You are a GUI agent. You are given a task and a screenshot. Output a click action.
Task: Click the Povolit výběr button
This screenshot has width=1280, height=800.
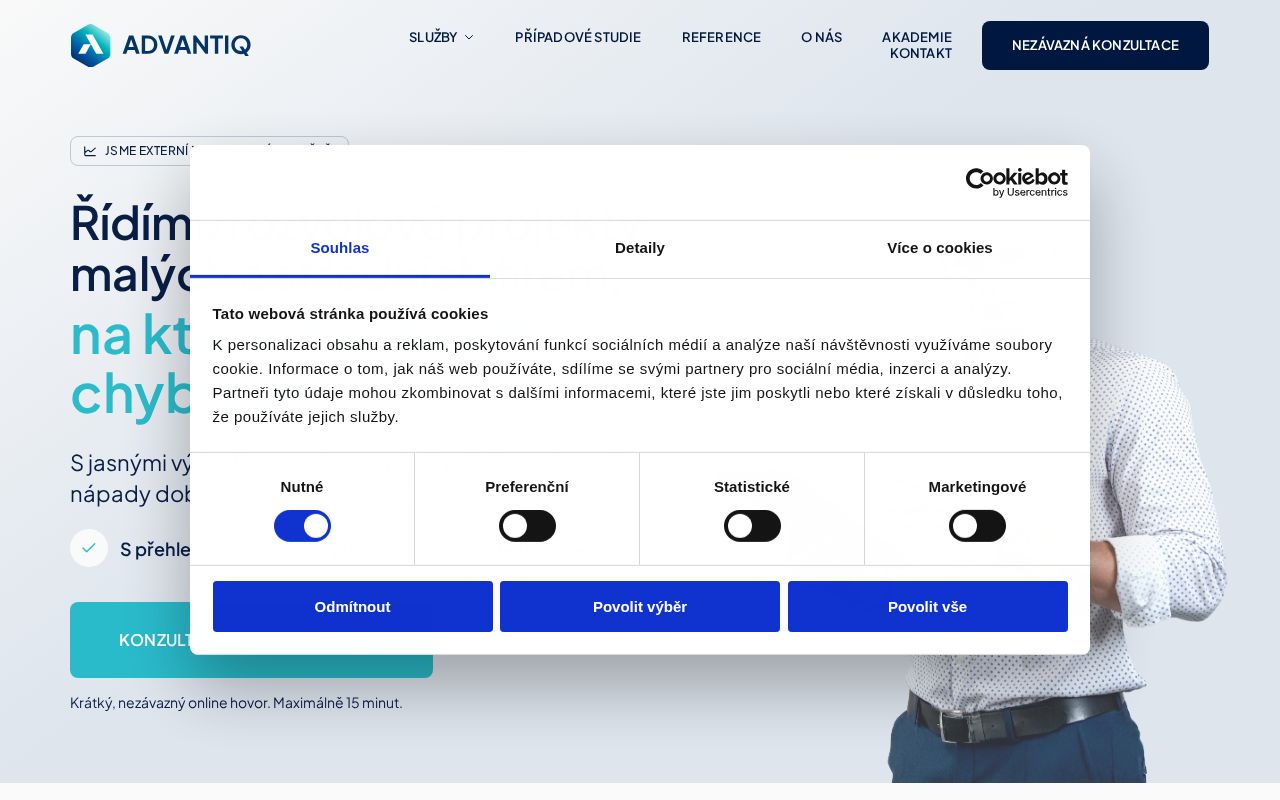tap(640, 607)
